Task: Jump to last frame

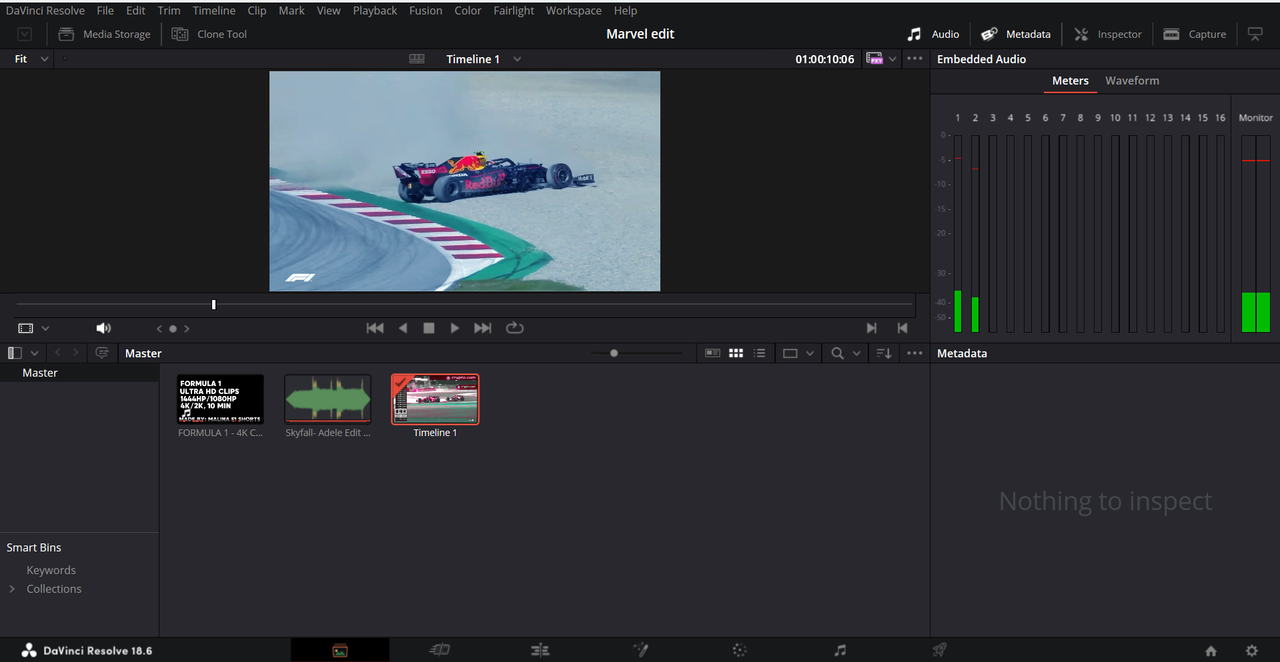Action: [483, 328]
